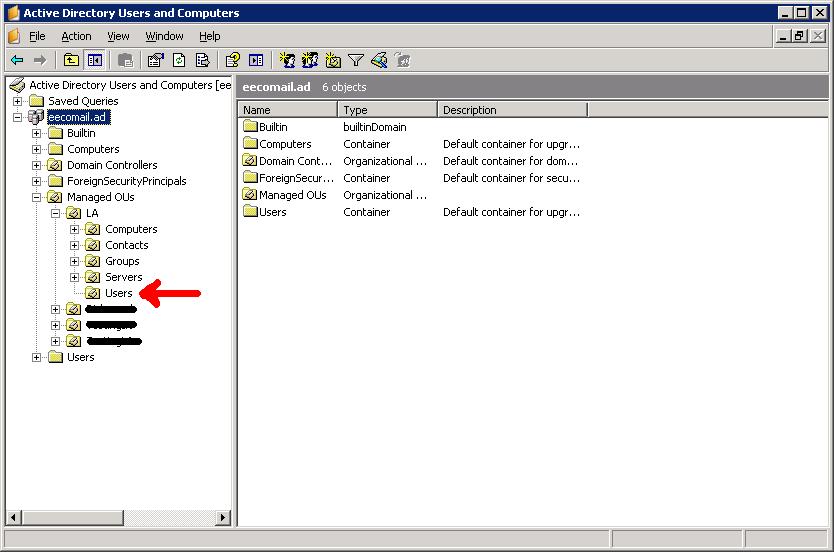834x552 pixels.
Task: Open Properties via the toolbar icon
Action: pos(155,61)
